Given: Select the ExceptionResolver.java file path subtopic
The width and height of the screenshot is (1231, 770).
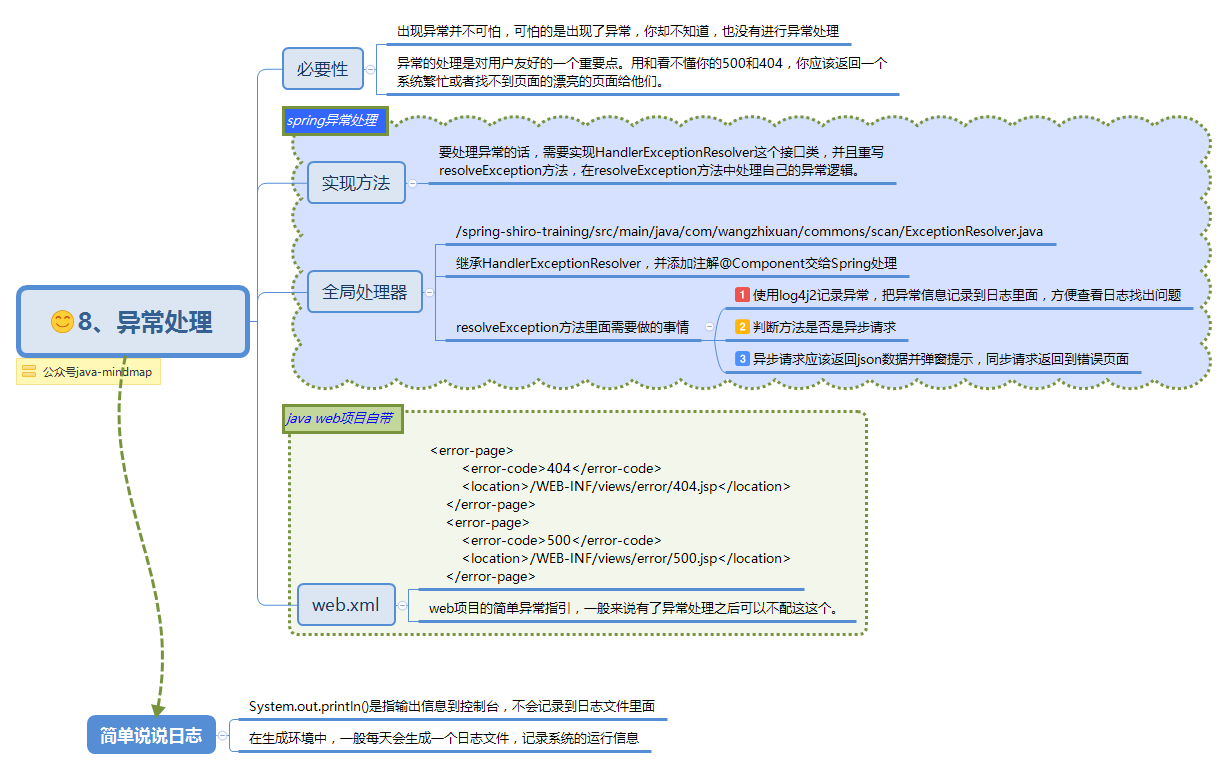Looking at the screenshot, I should coord(748,231).
